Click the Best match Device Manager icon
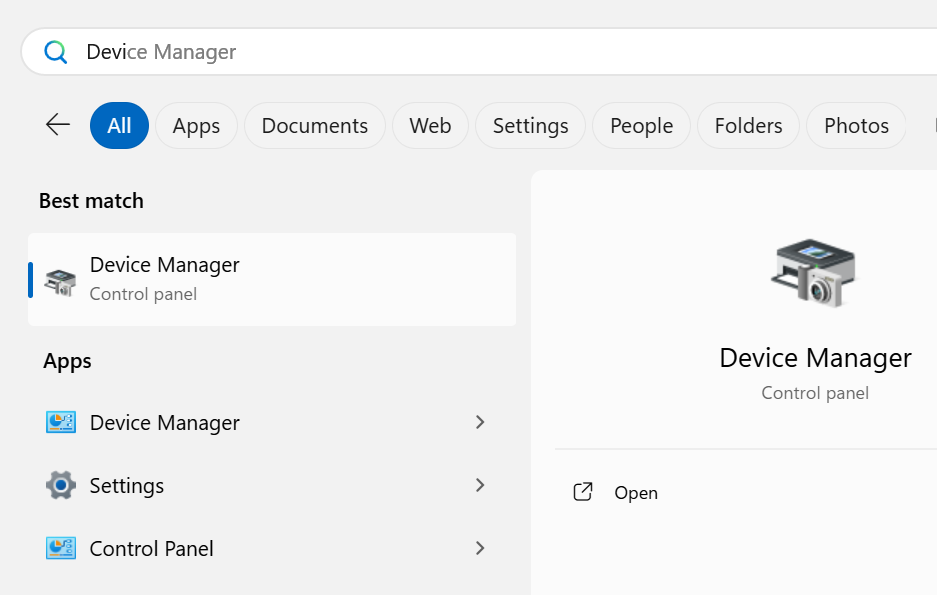Image resolution: width=937 pixels, height=595 pixels. (x=61, y=281)
